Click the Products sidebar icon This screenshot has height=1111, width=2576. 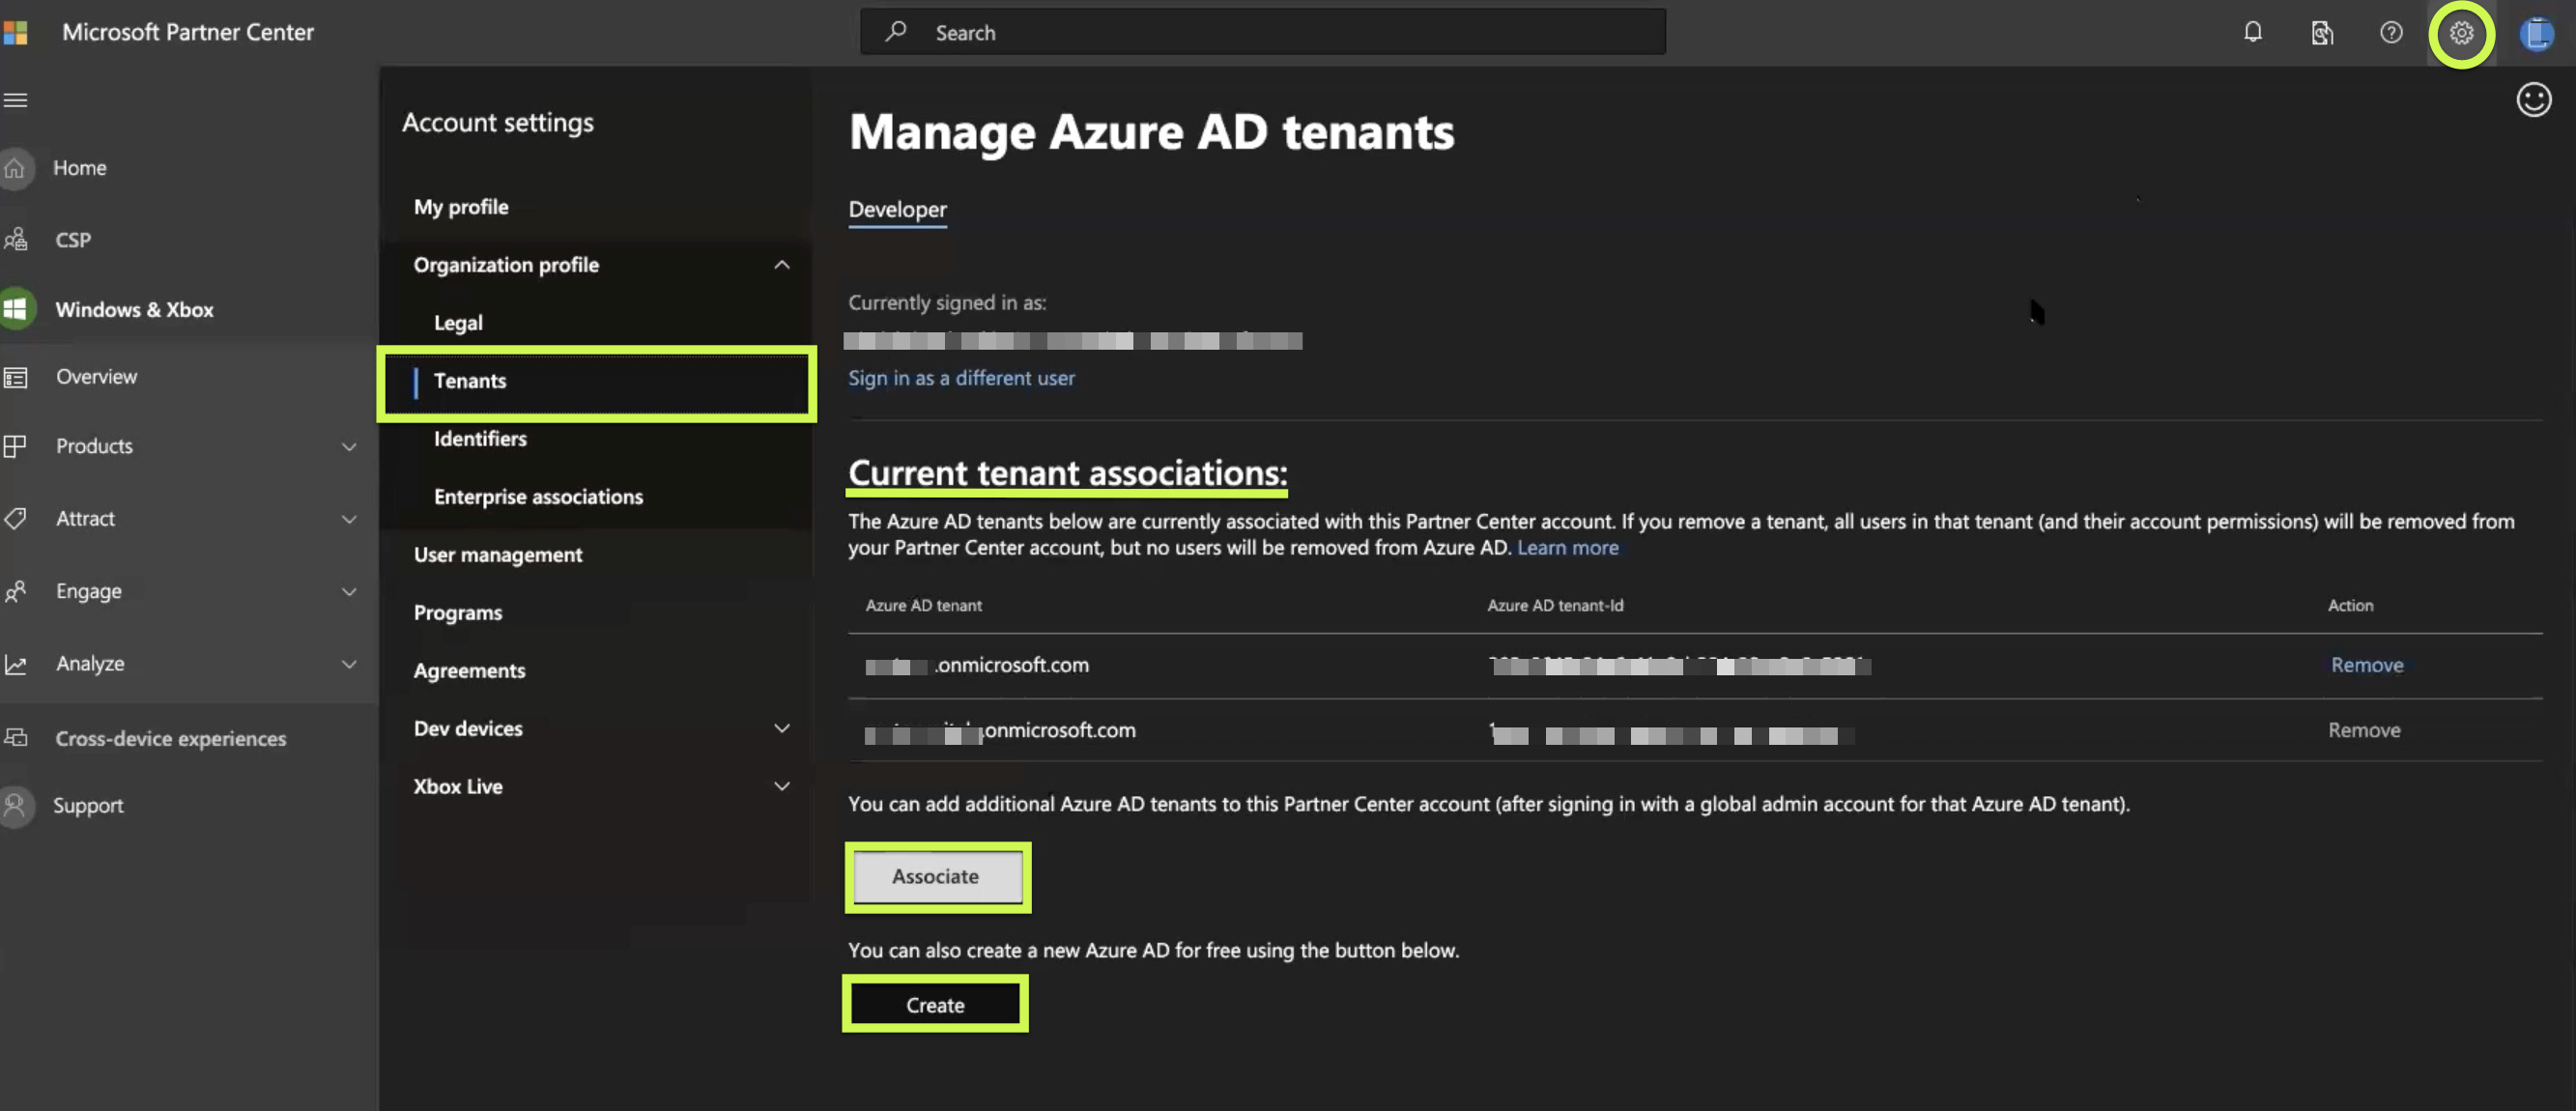[15, 446]
